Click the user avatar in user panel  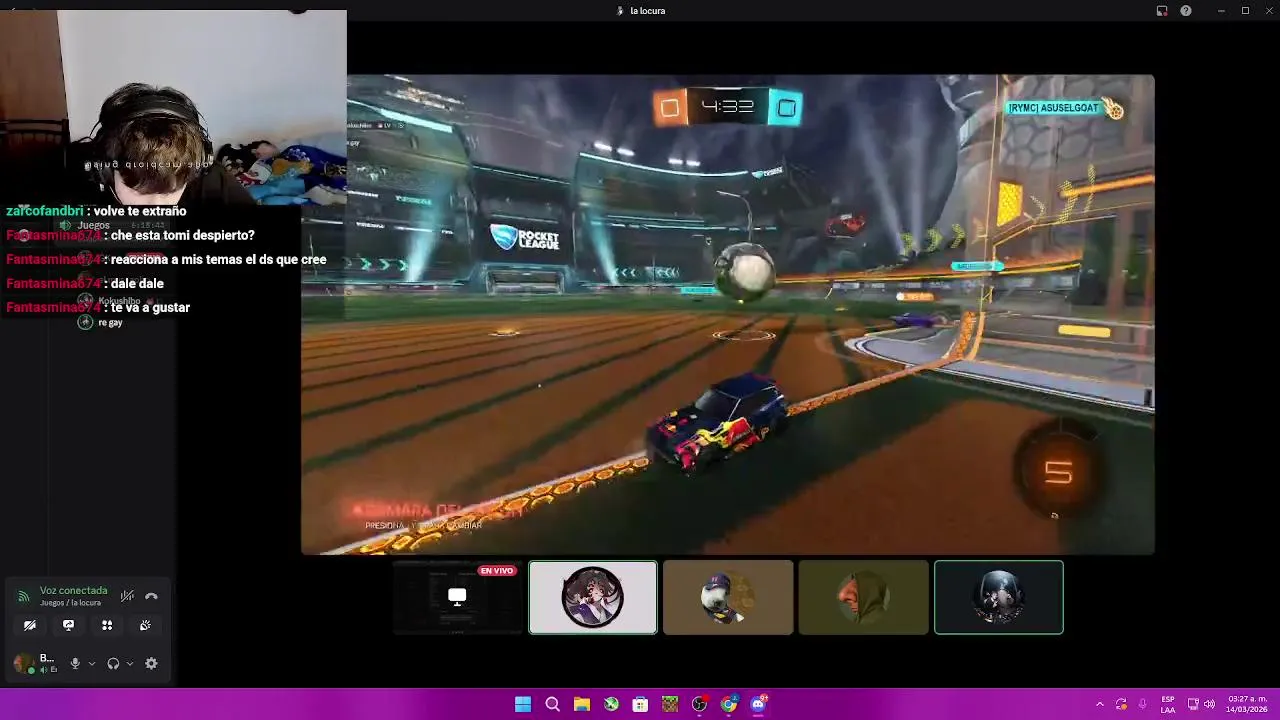click(x=22, y=663)
